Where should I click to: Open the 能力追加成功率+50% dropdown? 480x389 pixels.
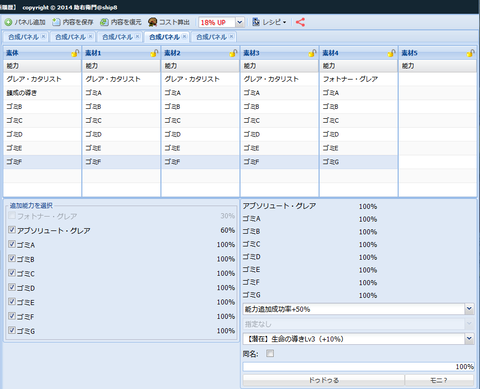(x=469, y=309)
